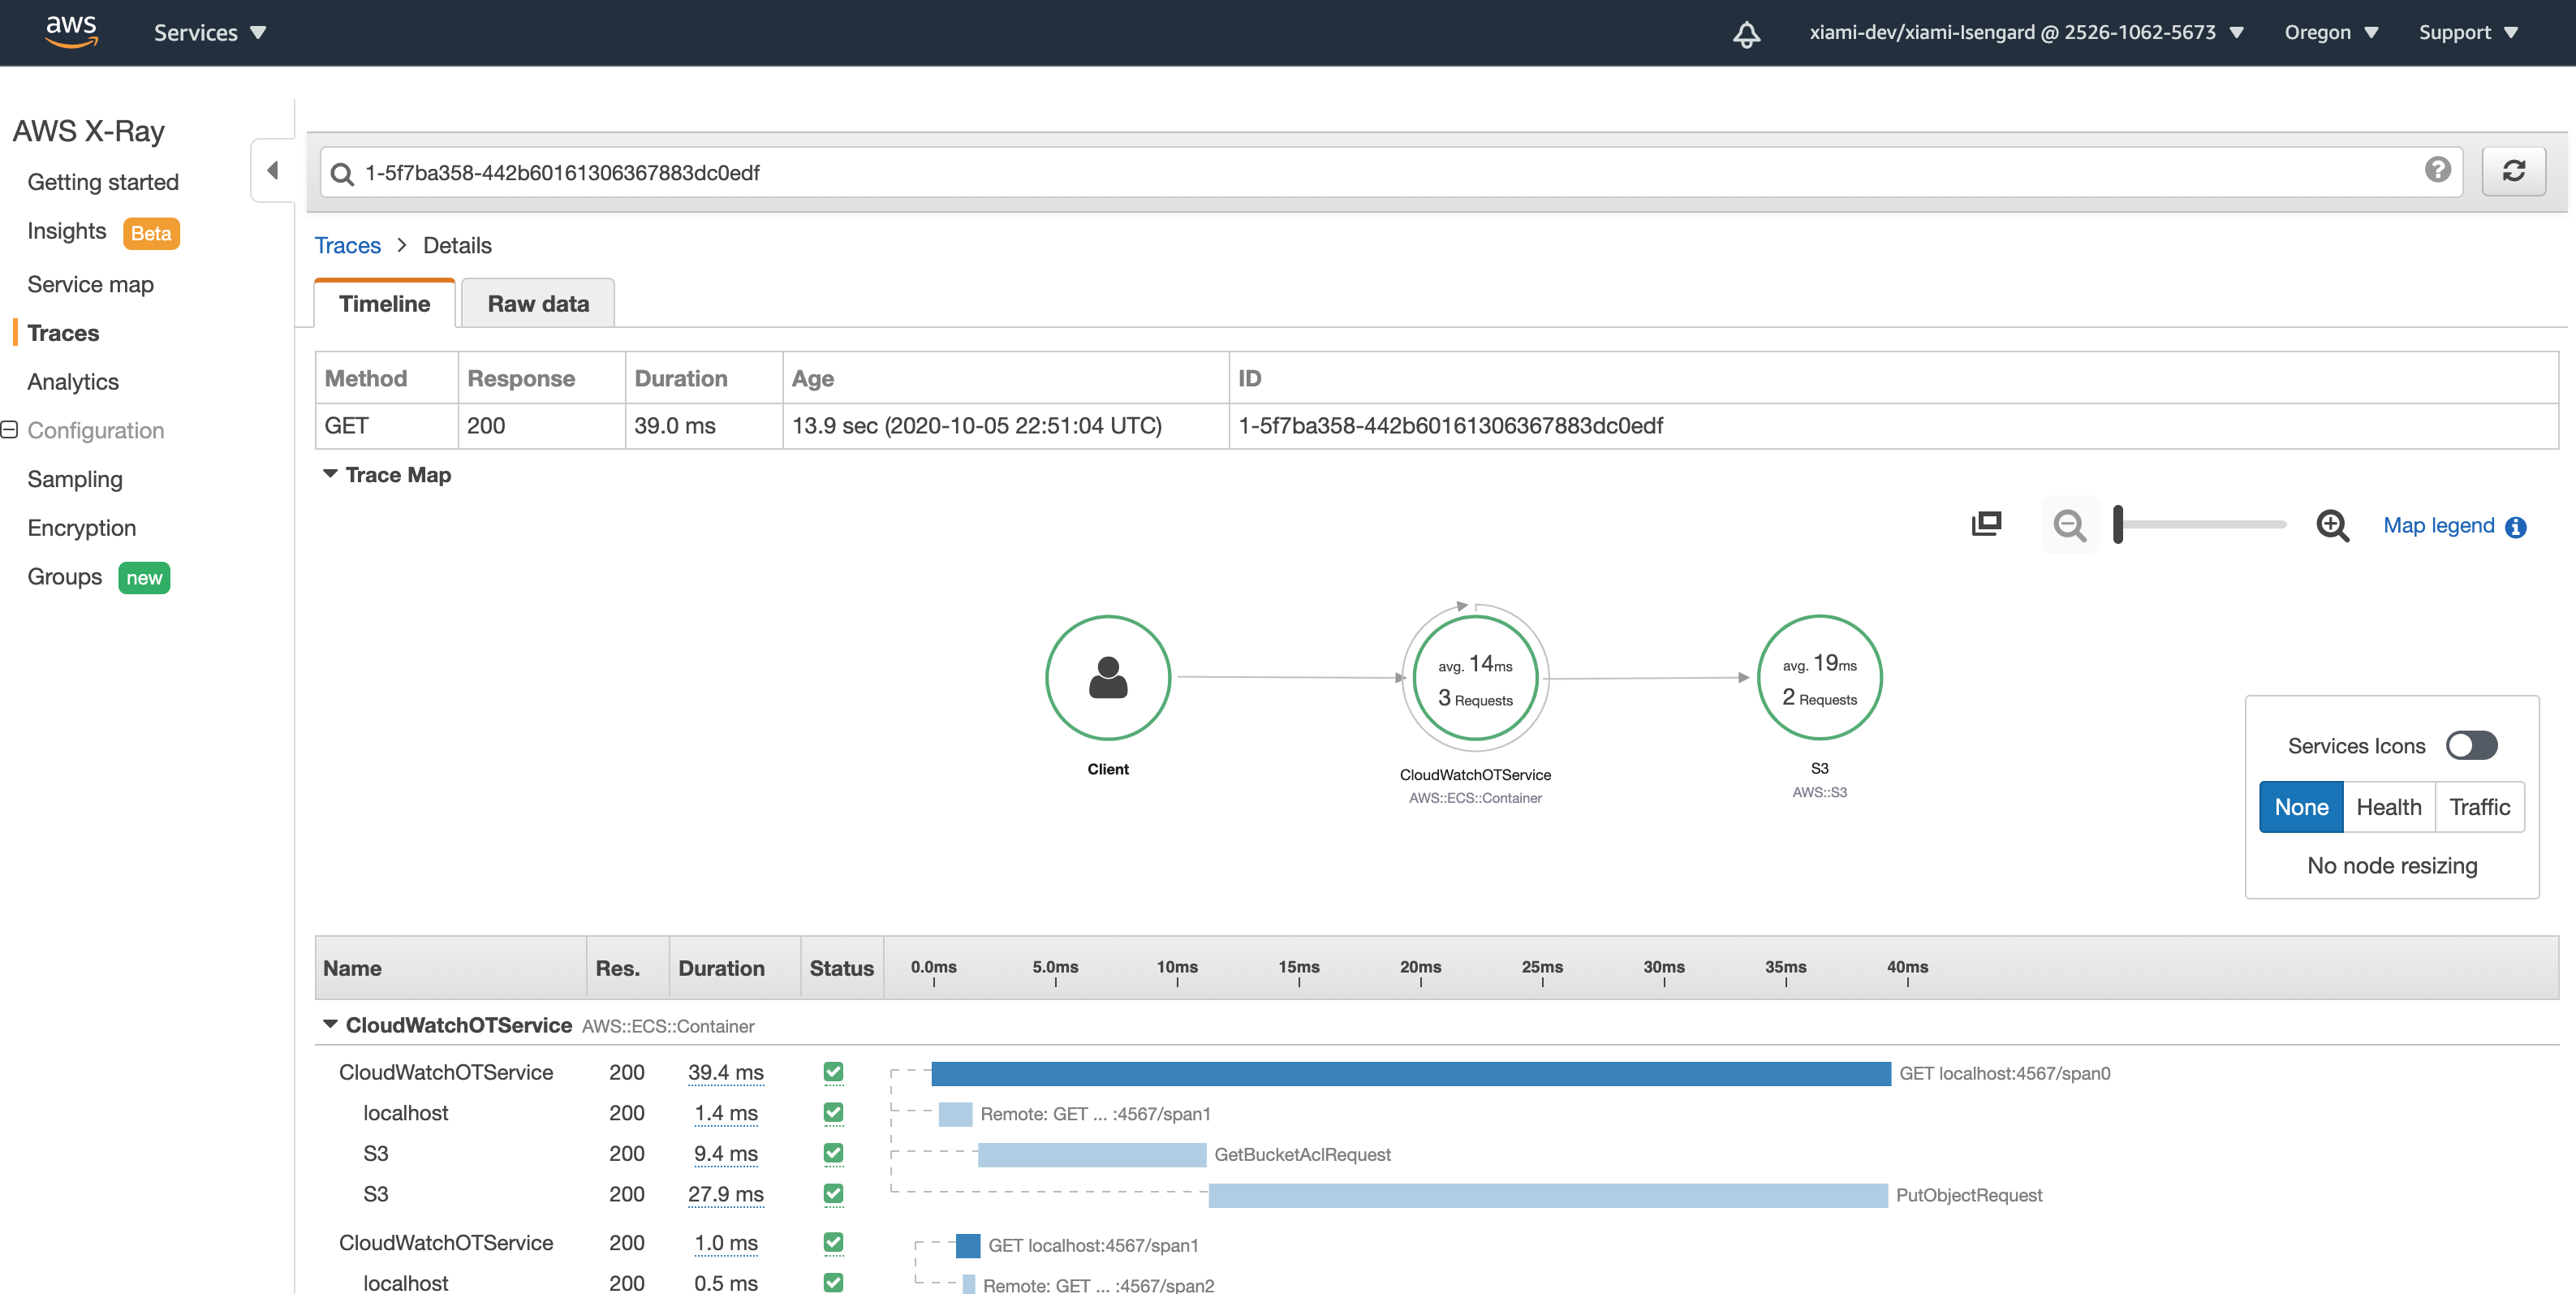2576x1294 pixels.
Task: Select Traffic node sizing option
Action: pyautogui.click(x=2479, y=807)
